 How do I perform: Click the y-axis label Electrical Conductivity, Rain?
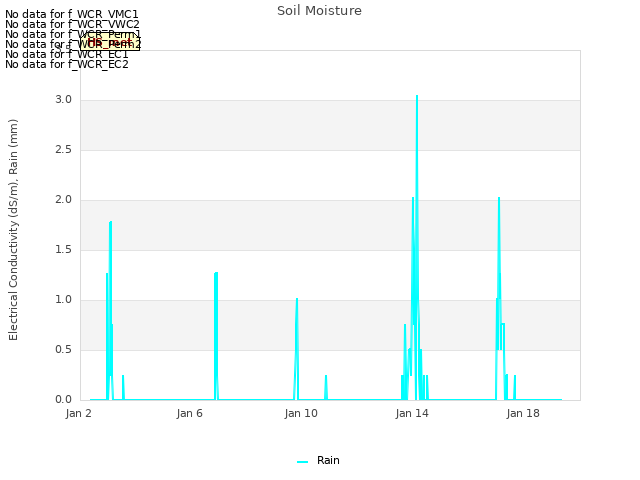tap(13, 230)
